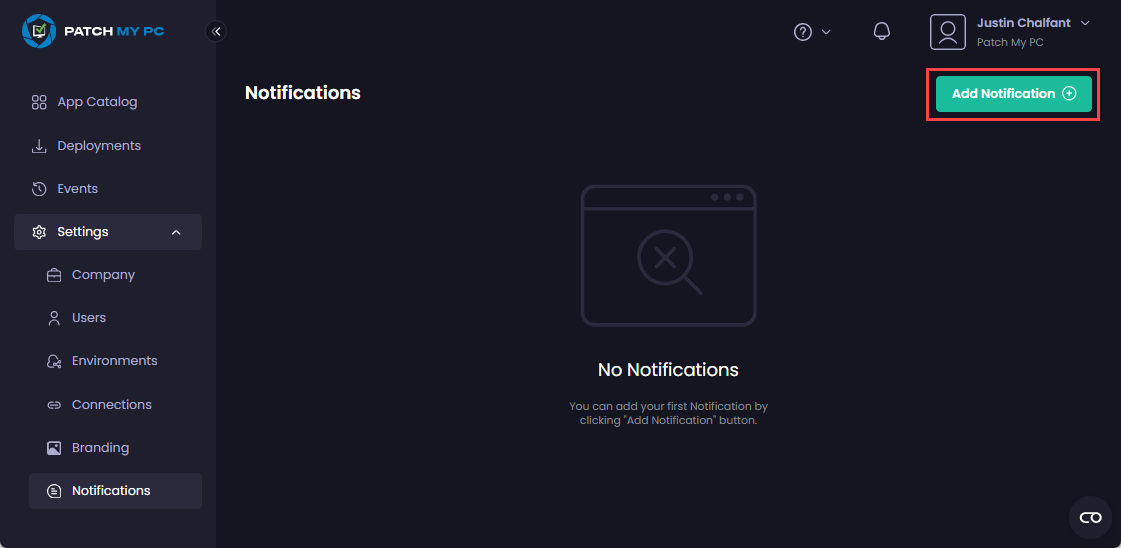Open the Users settings page

click(88, 318)
